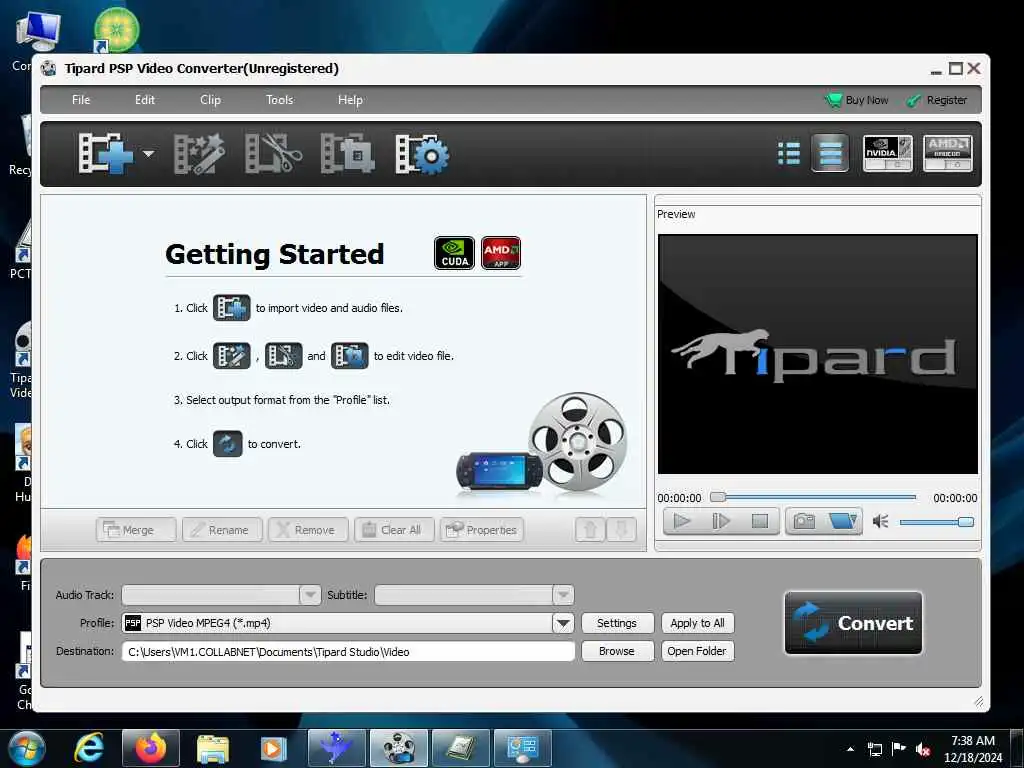Click the Add File toolbar icon
Viewport: 1024px width, 768px height.
[104, 154]
